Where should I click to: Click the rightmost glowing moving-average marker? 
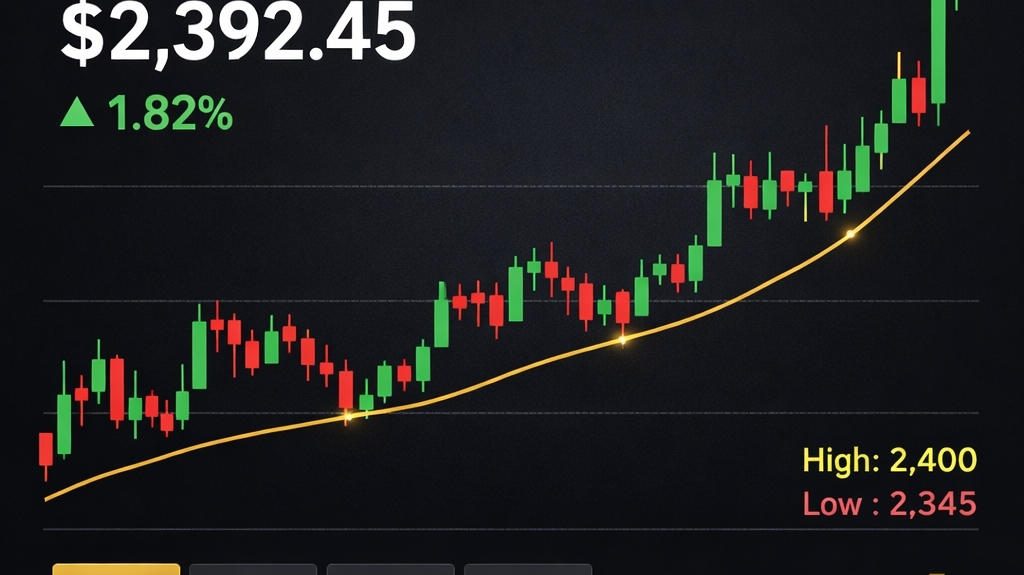[x=850, y=234]
